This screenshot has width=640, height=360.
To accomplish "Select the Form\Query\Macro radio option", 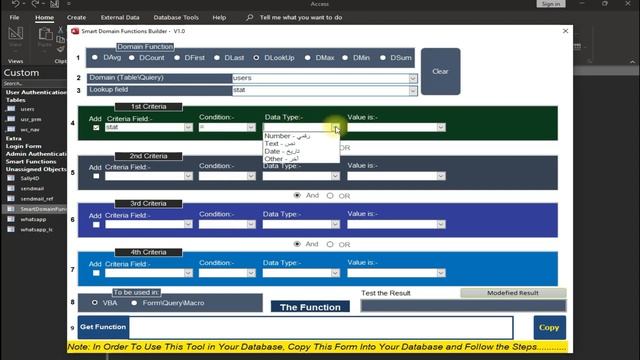I will 134,303.
